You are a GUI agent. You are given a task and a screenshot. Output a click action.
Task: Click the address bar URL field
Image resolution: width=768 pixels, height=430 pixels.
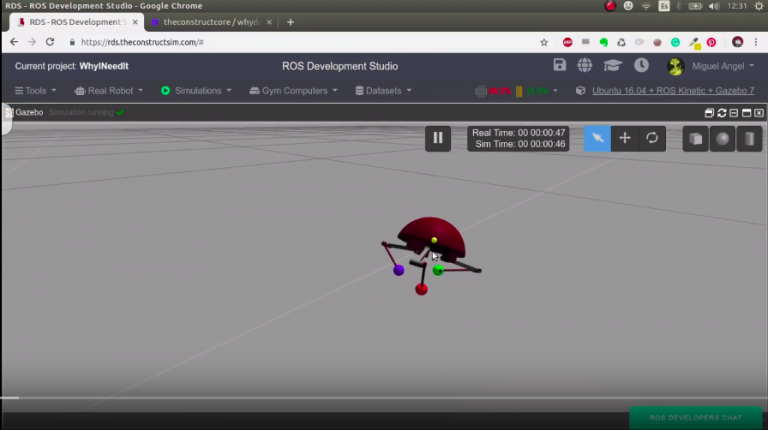point(304,42)
